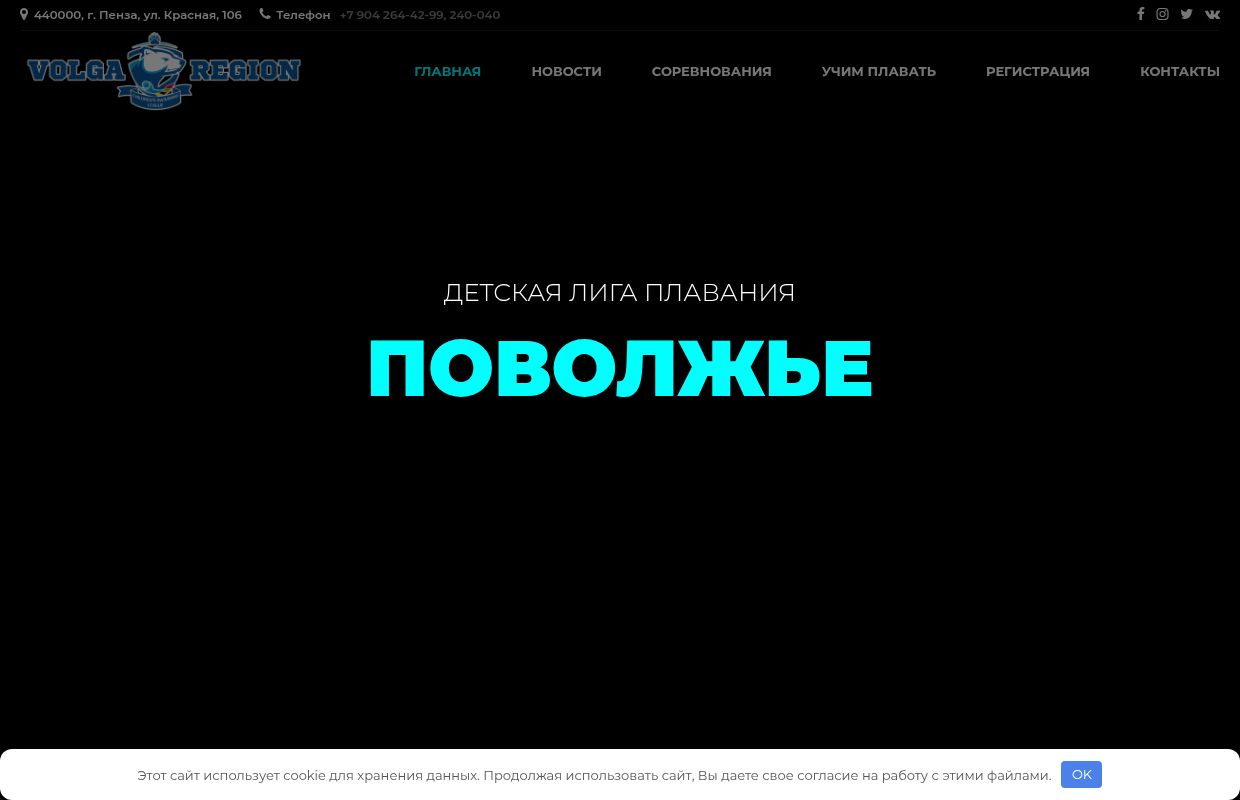Call the number +7 904 264-42-99
The width and height of the screenshot is (1240, 800).
(391, 14)
